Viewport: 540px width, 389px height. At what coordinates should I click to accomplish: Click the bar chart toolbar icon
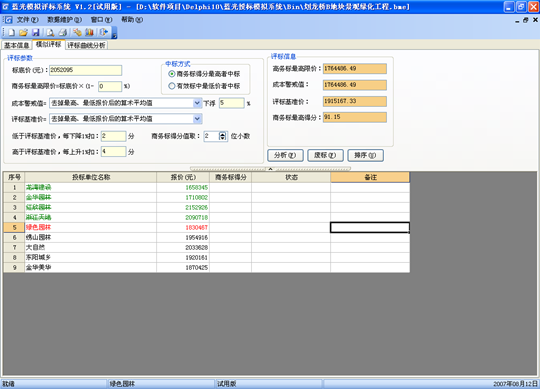(89, 32)
